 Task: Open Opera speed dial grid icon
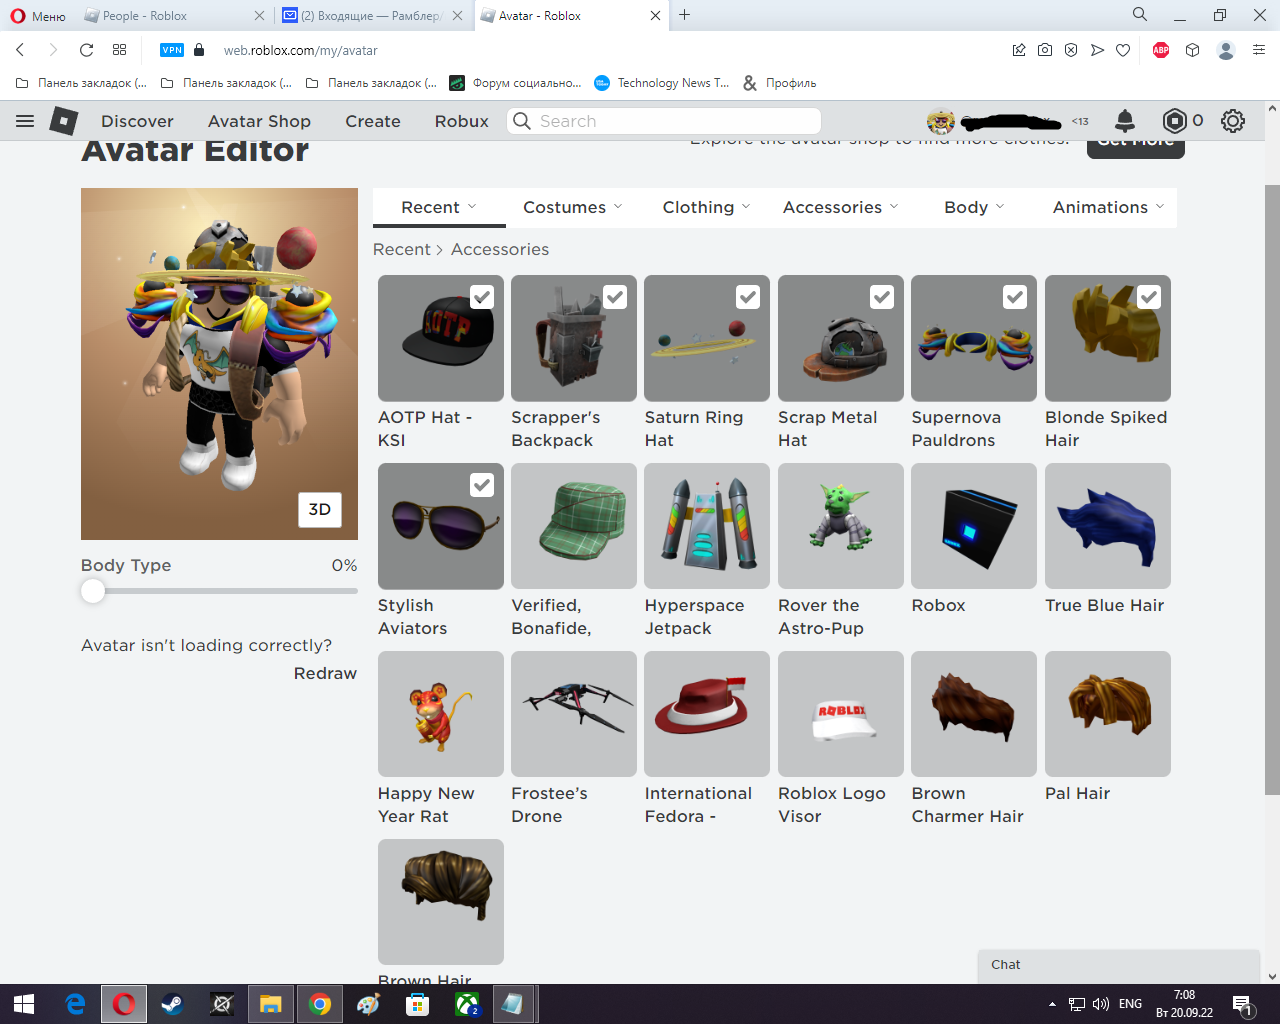(x=120, y=50)
